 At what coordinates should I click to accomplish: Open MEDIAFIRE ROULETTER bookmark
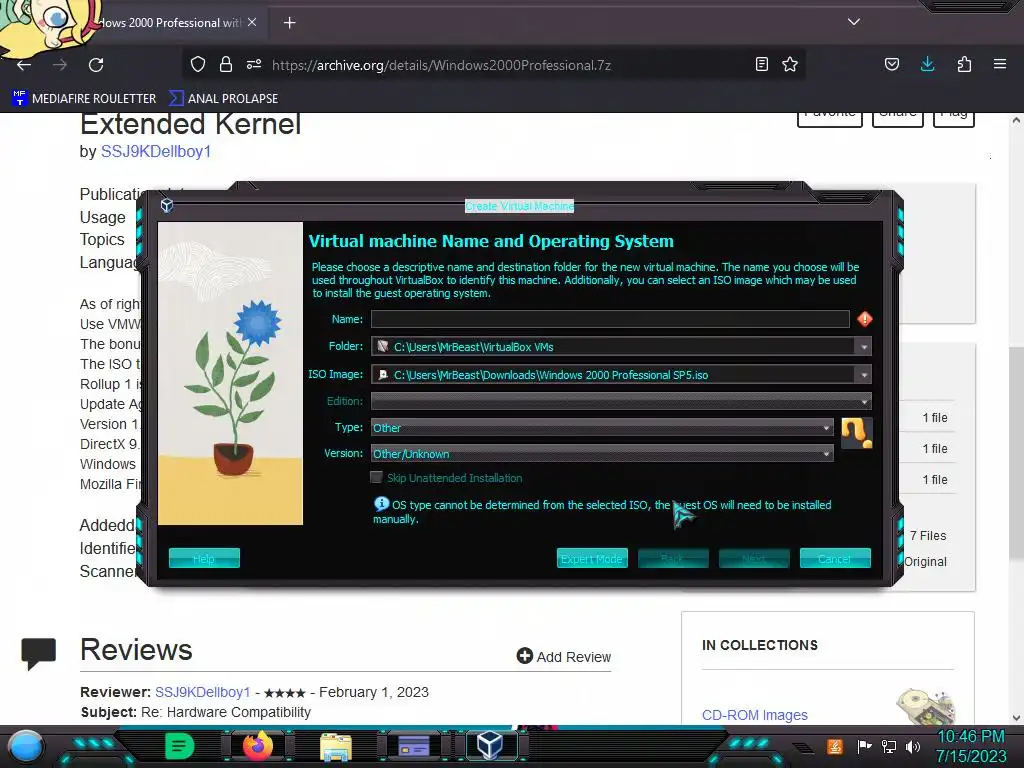(84, 99)
